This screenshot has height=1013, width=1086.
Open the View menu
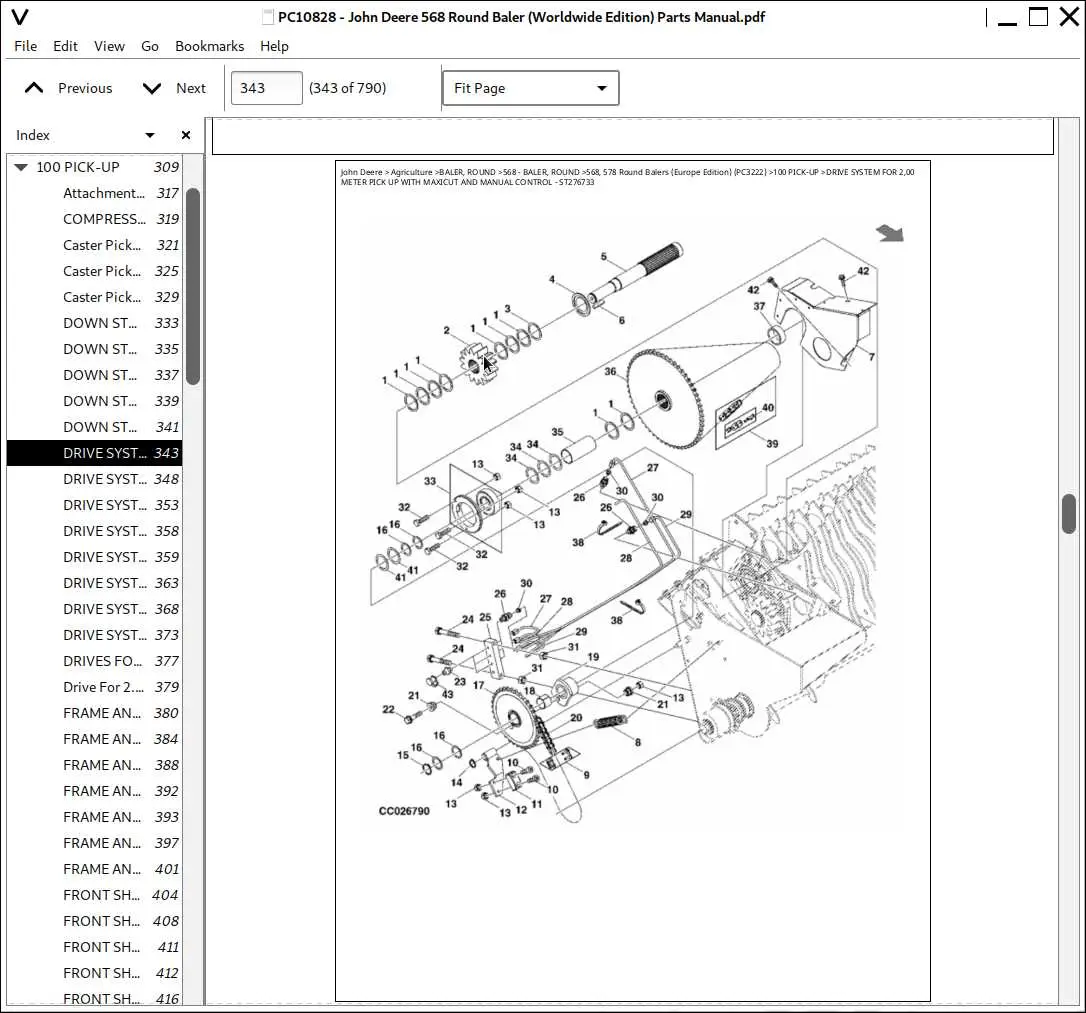pos(109,46)
